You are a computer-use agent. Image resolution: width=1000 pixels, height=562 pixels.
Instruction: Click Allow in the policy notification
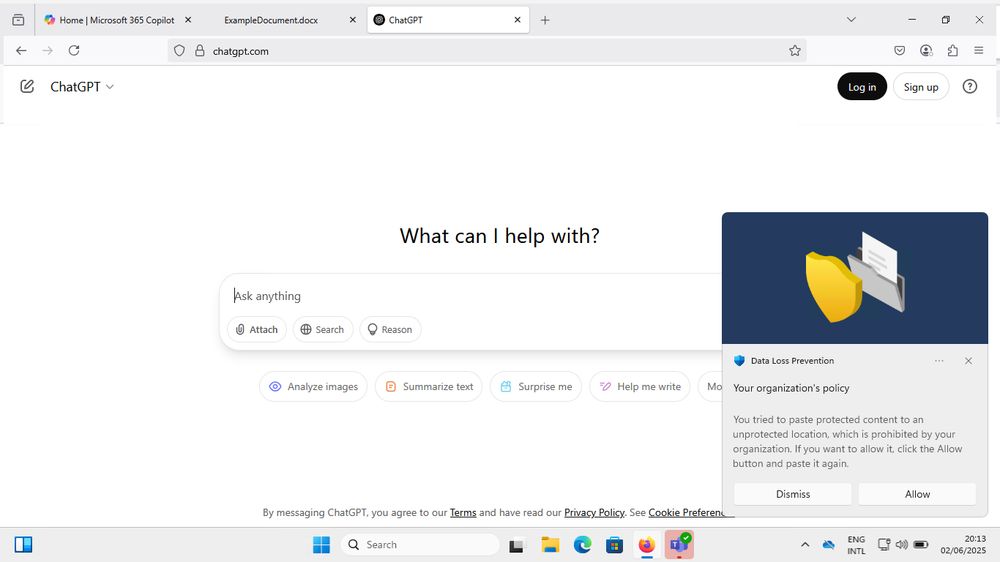point(917,494)
